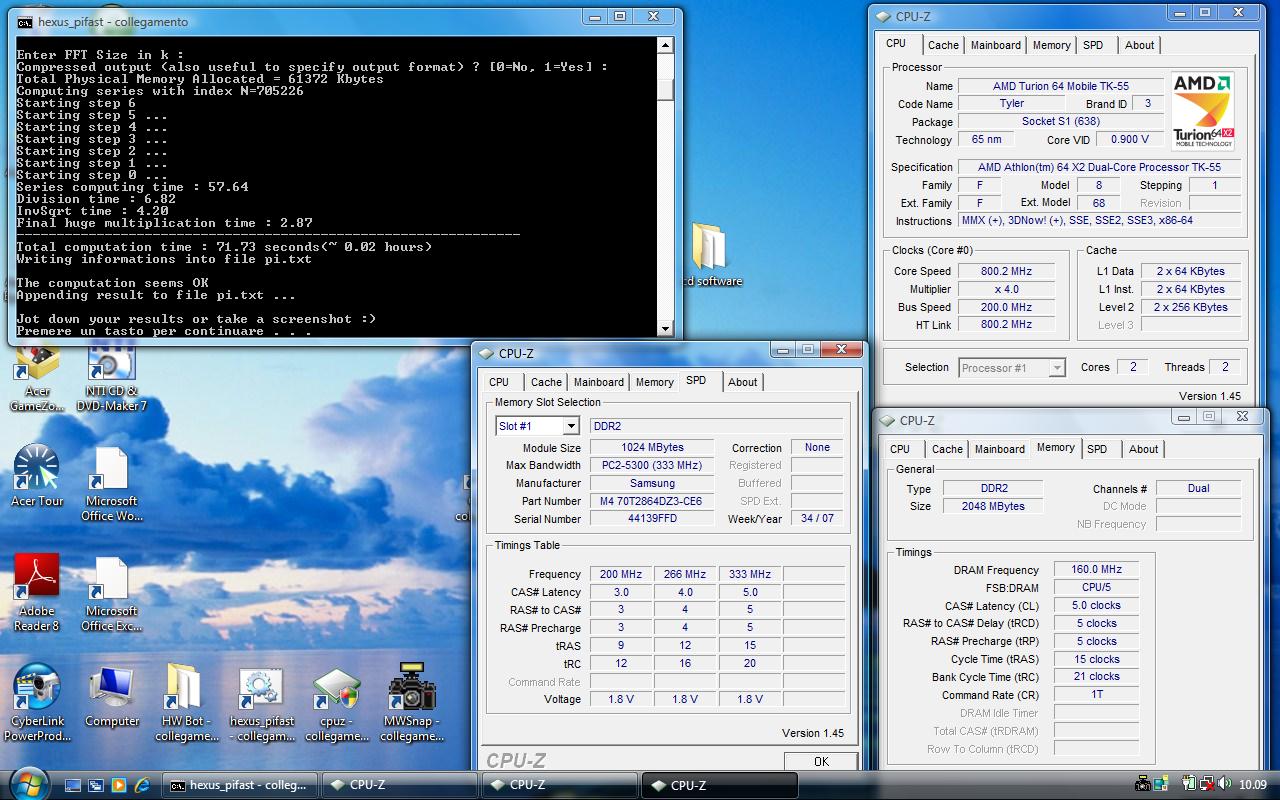Select the cpuz shortcut on desktop
This screenshot has height=800, width=1280.
pyautogui.click(x=337, y=703)
